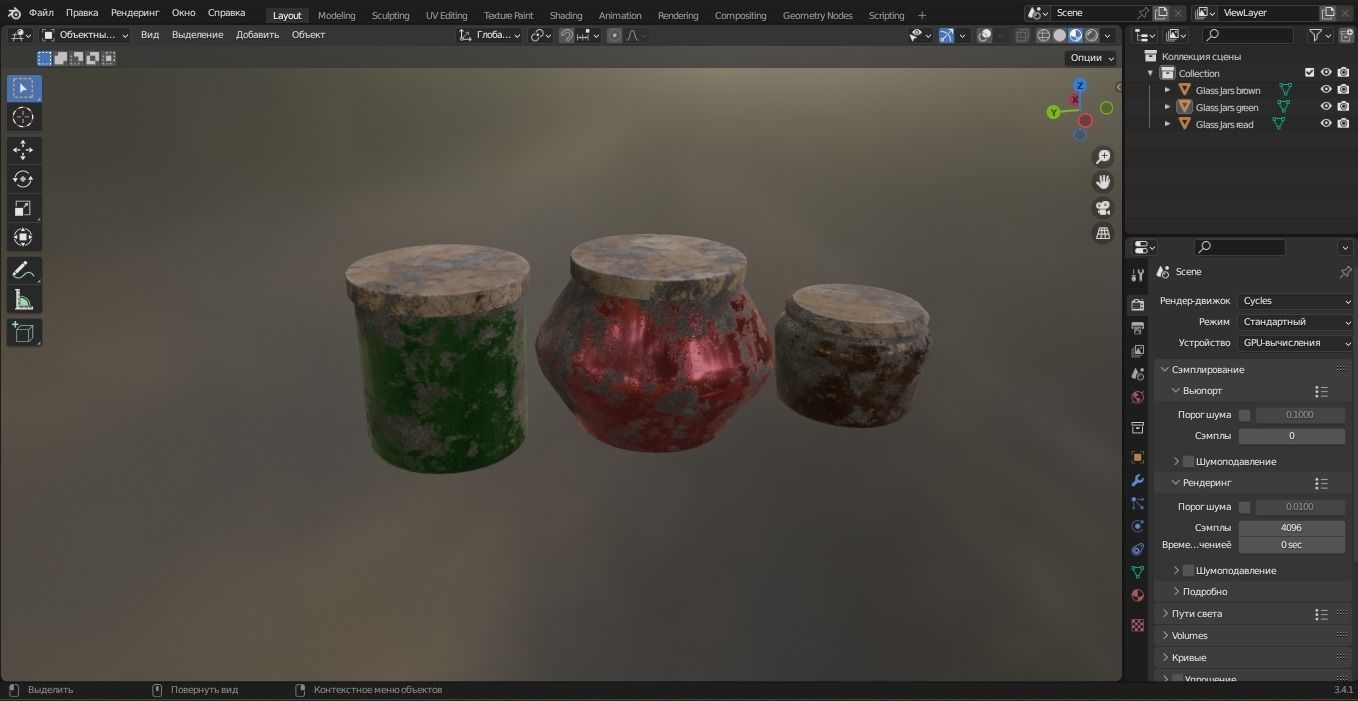Hide Glass Jars read in viewport
This screenshot has height=701, width=1358.
coord(1326,124)
